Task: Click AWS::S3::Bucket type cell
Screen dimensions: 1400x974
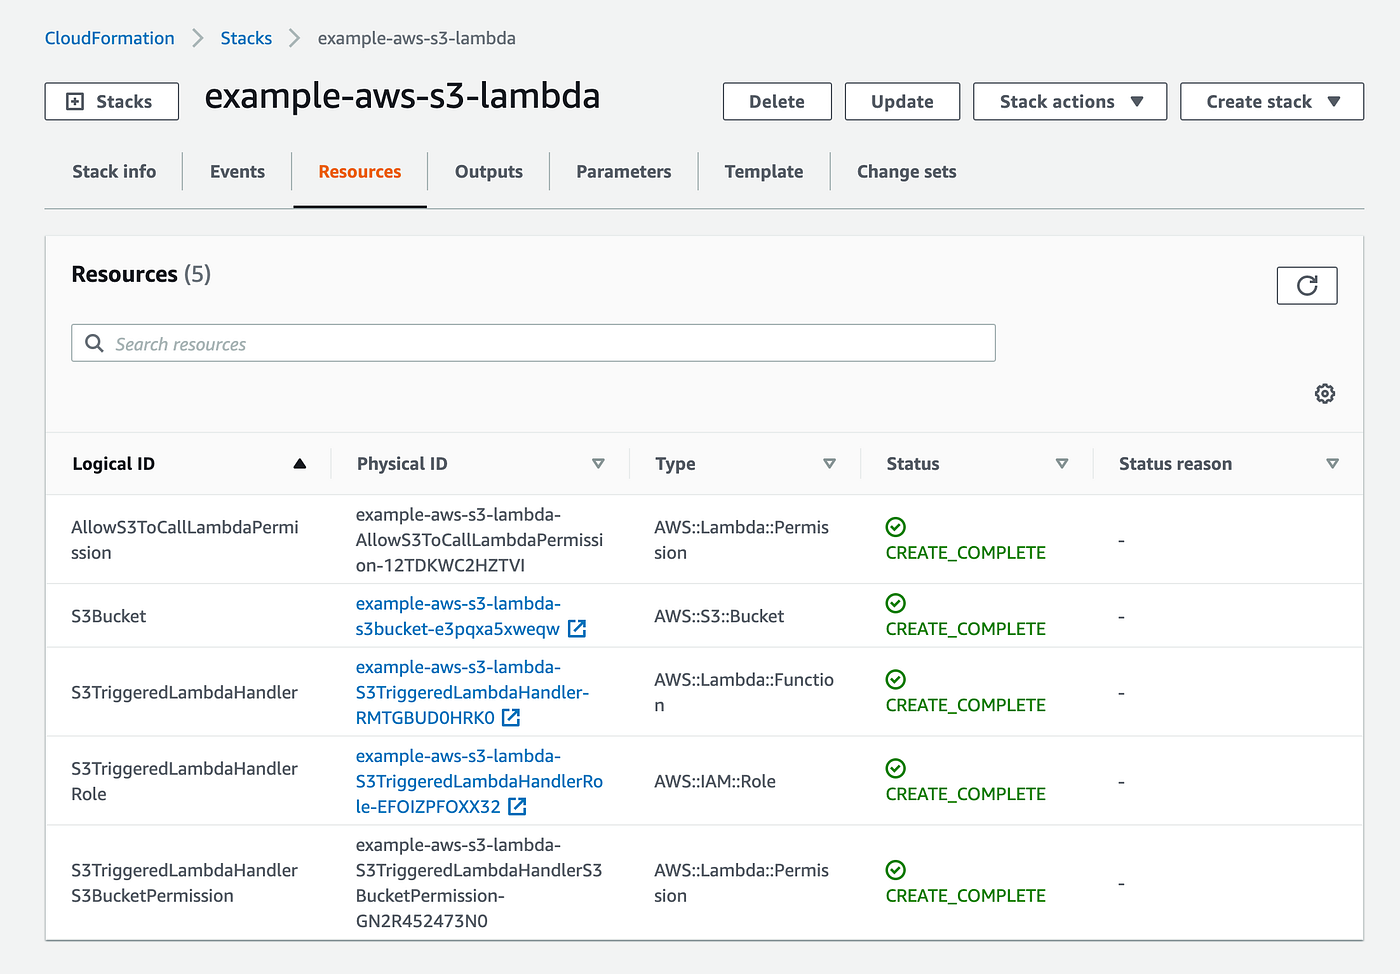Action: pyautogui.click(x=719, y=616)
